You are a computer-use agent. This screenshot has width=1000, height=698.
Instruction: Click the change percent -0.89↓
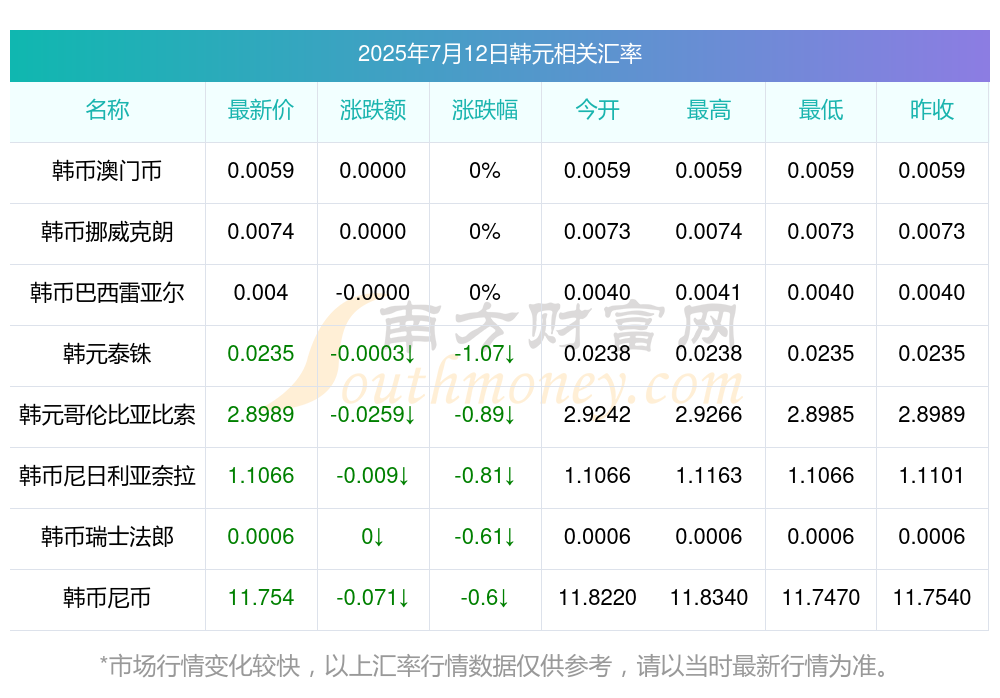(x=485, y=415)
